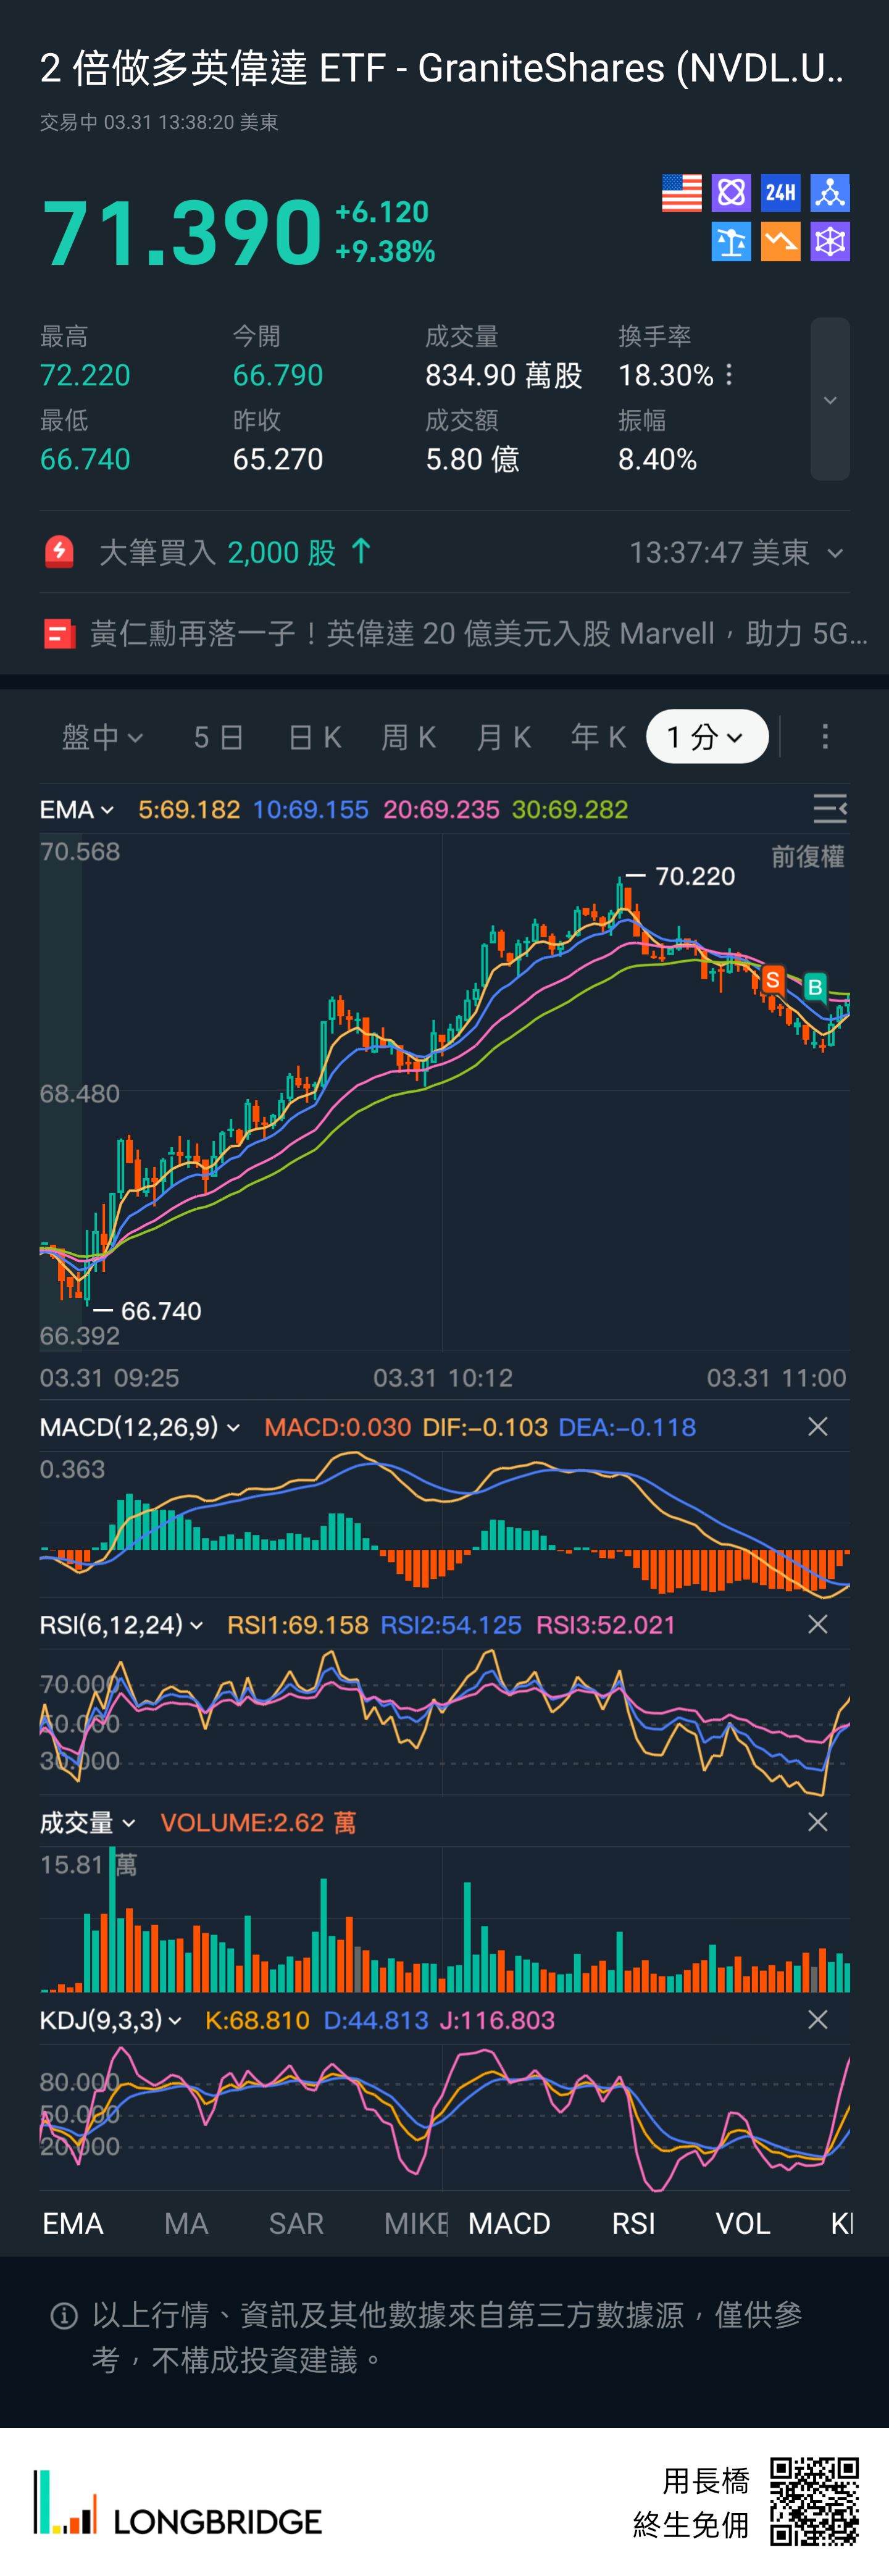Open the chart three-dot options menu
The height and width of the screenshot is (2576, 889).
coord(824,737)
